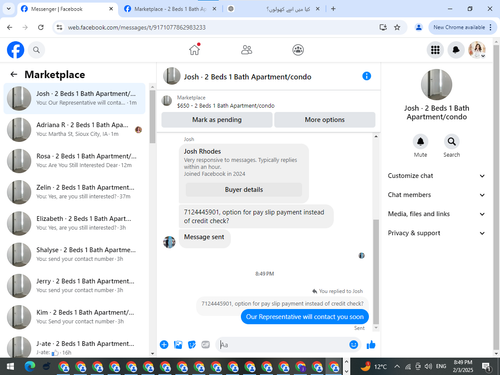Click the conversation list scrollbar
The width and height of the screenshot is (500, 375).
152,117
